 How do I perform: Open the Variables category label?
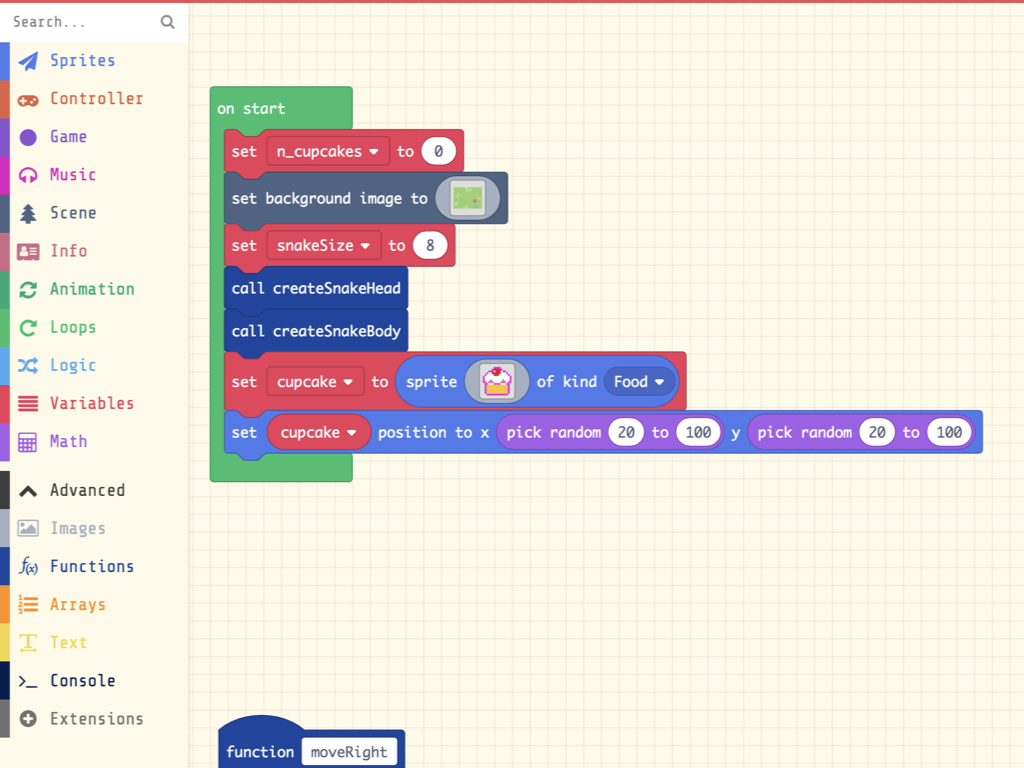92,404
